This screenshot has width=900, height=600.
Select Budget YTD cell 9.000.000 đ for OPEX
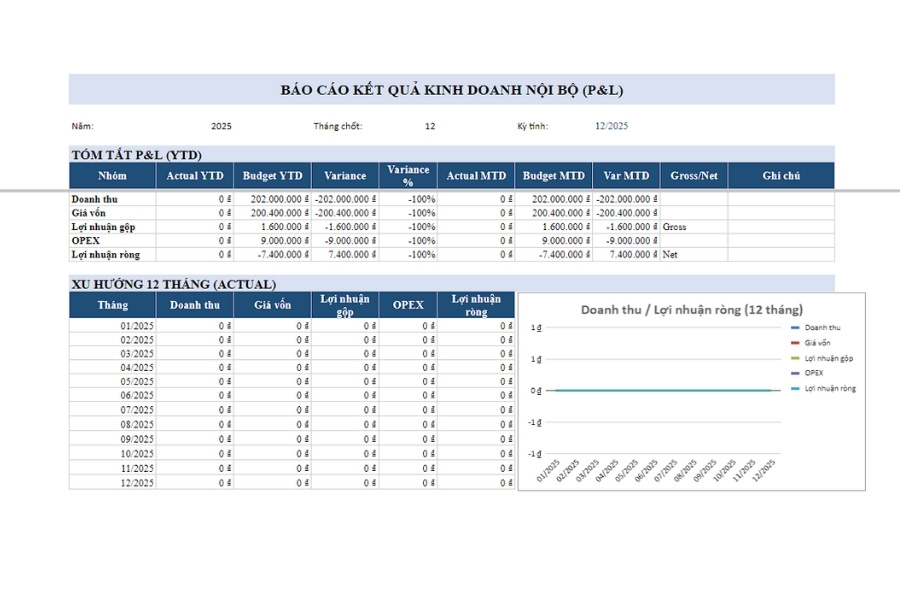tap(272, 241)
